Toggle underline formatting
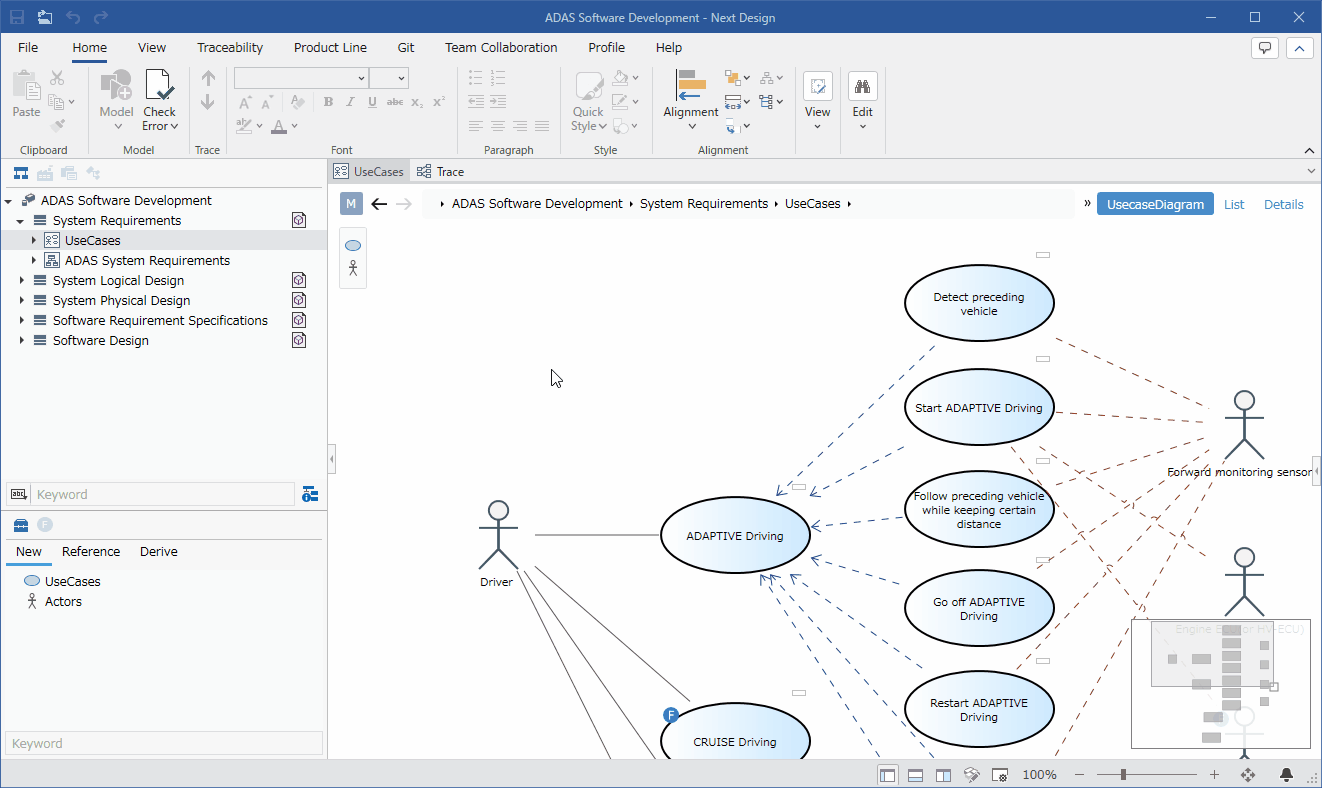1322x788 pixels. [x=372, y=102]
